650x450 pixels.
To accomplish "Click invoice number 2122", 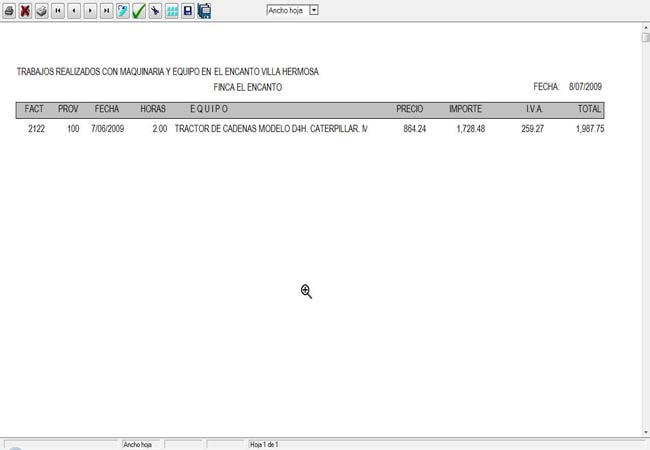I will point(36,129).
